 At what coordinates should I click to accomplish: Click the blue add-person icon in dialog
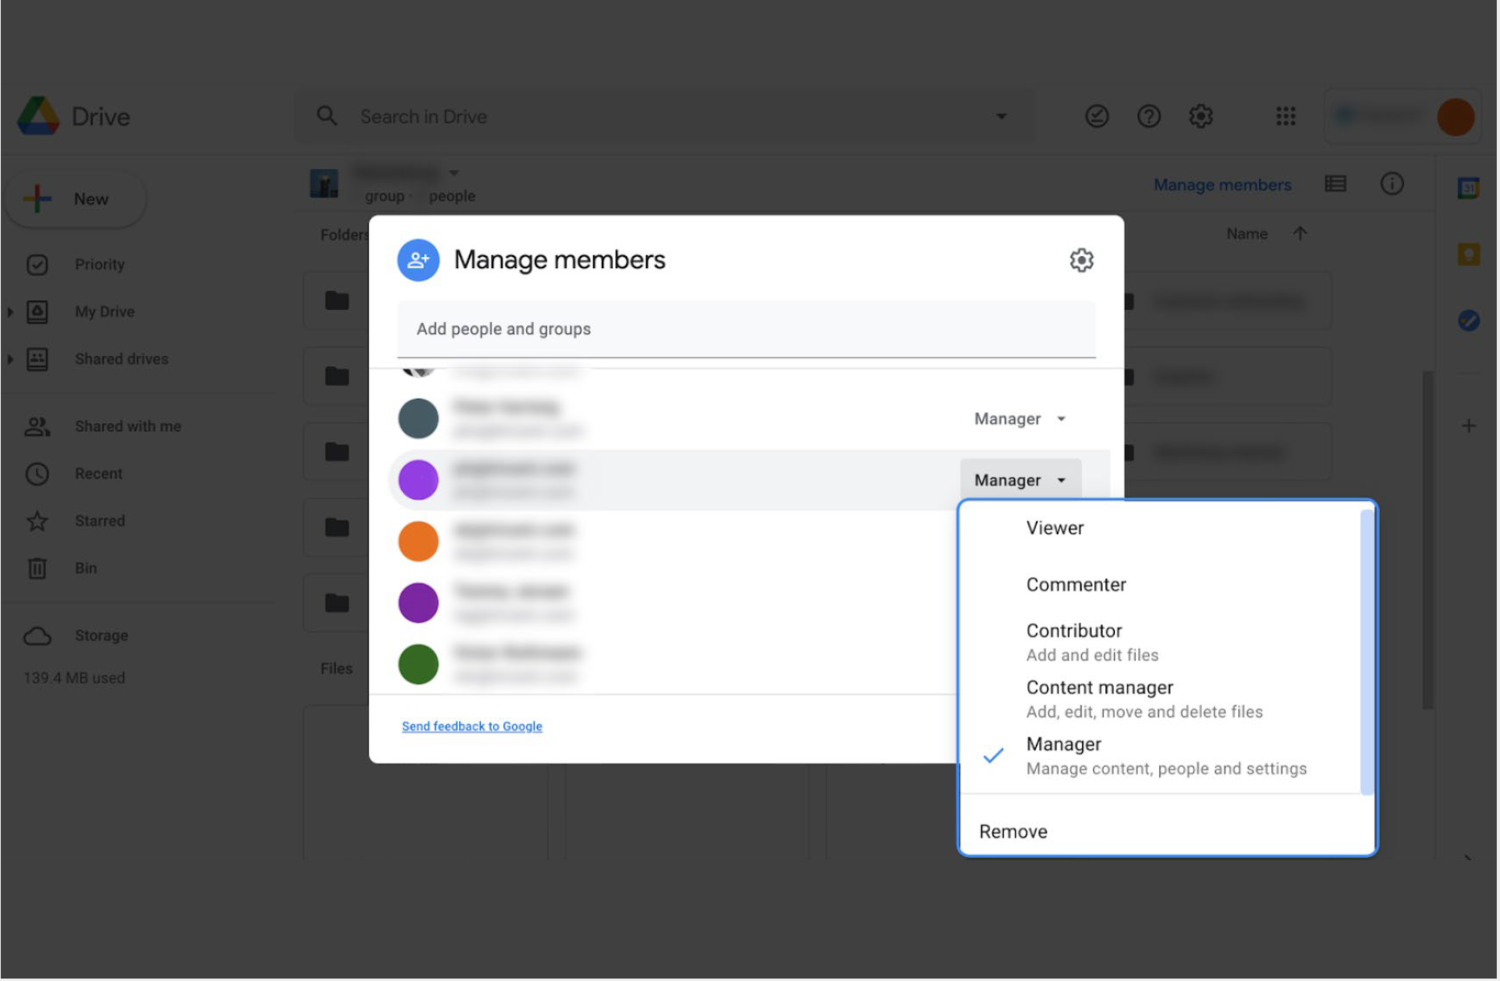(x=418, y=260)
